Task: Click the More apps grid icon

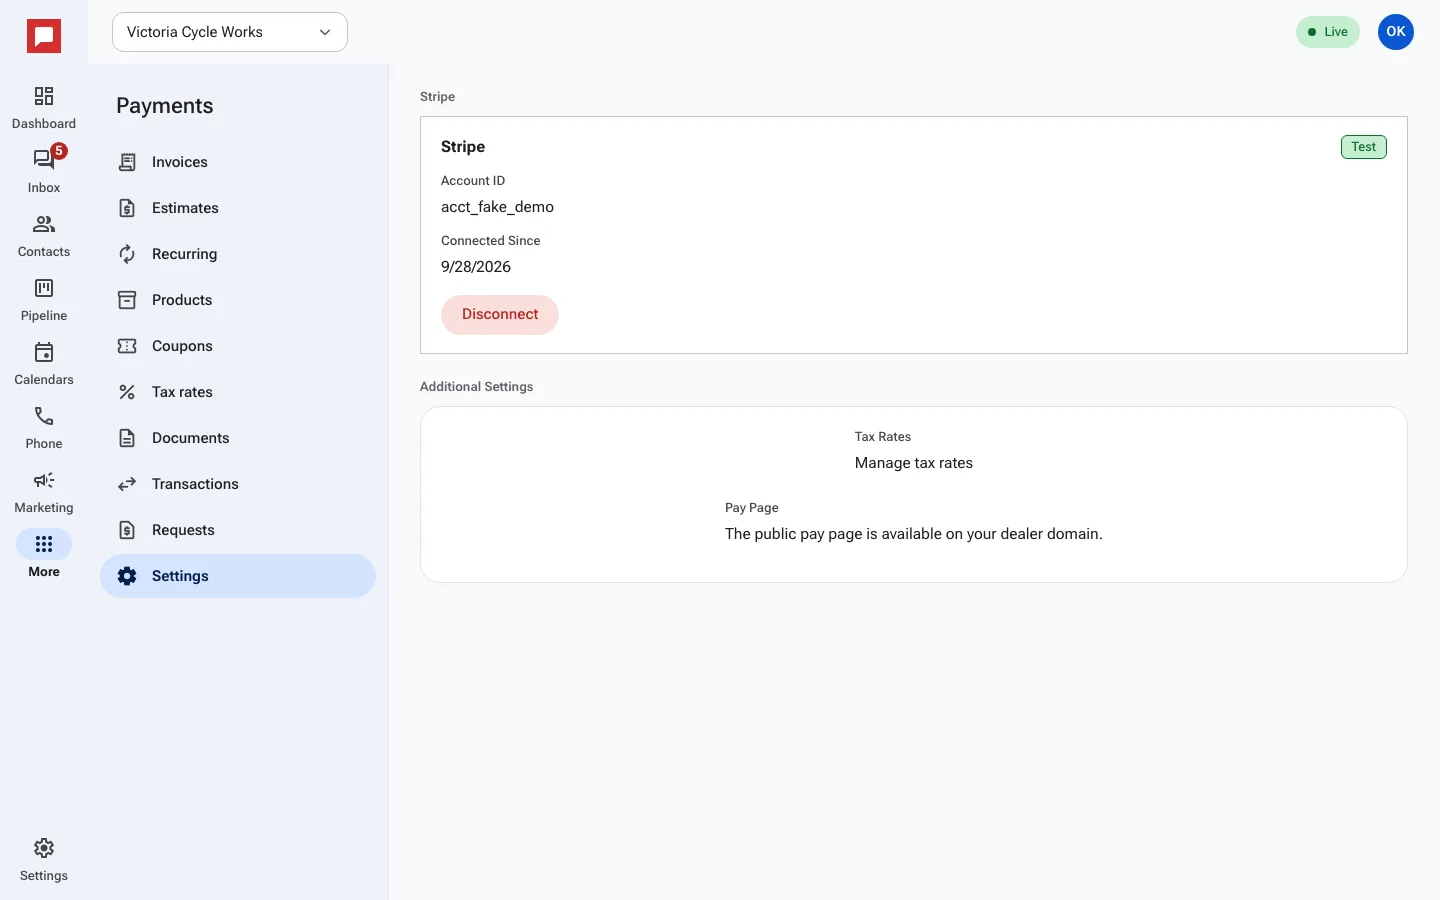Action: pyautogui.click(x=44, y=544)
